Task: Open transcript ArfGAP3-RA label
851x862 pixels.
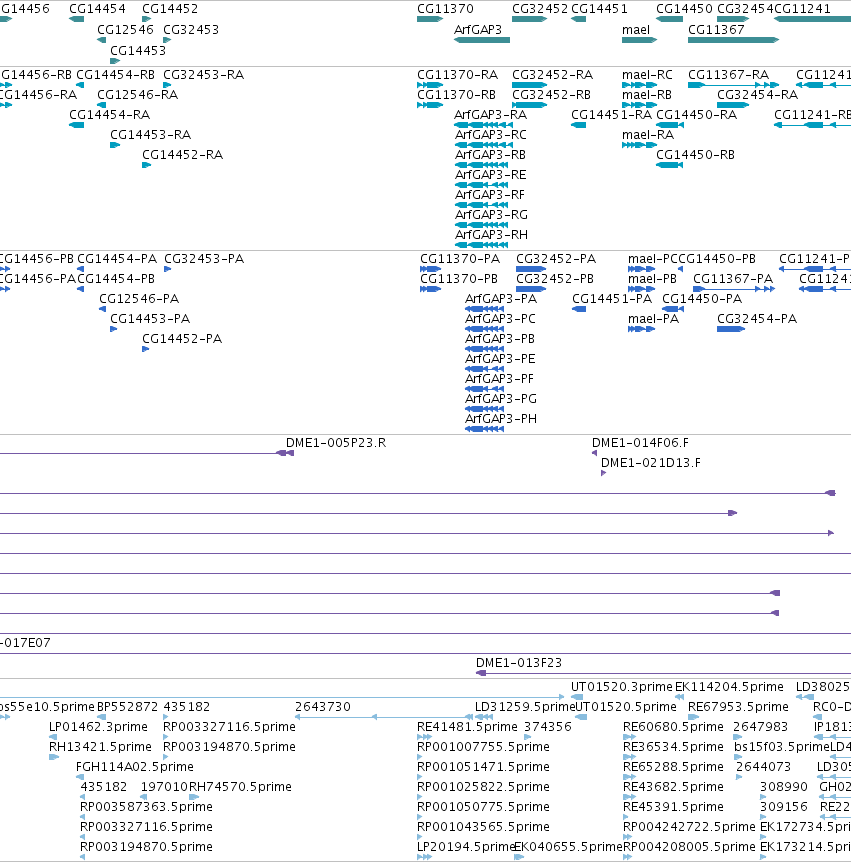Action: click(x=490, y=115)
